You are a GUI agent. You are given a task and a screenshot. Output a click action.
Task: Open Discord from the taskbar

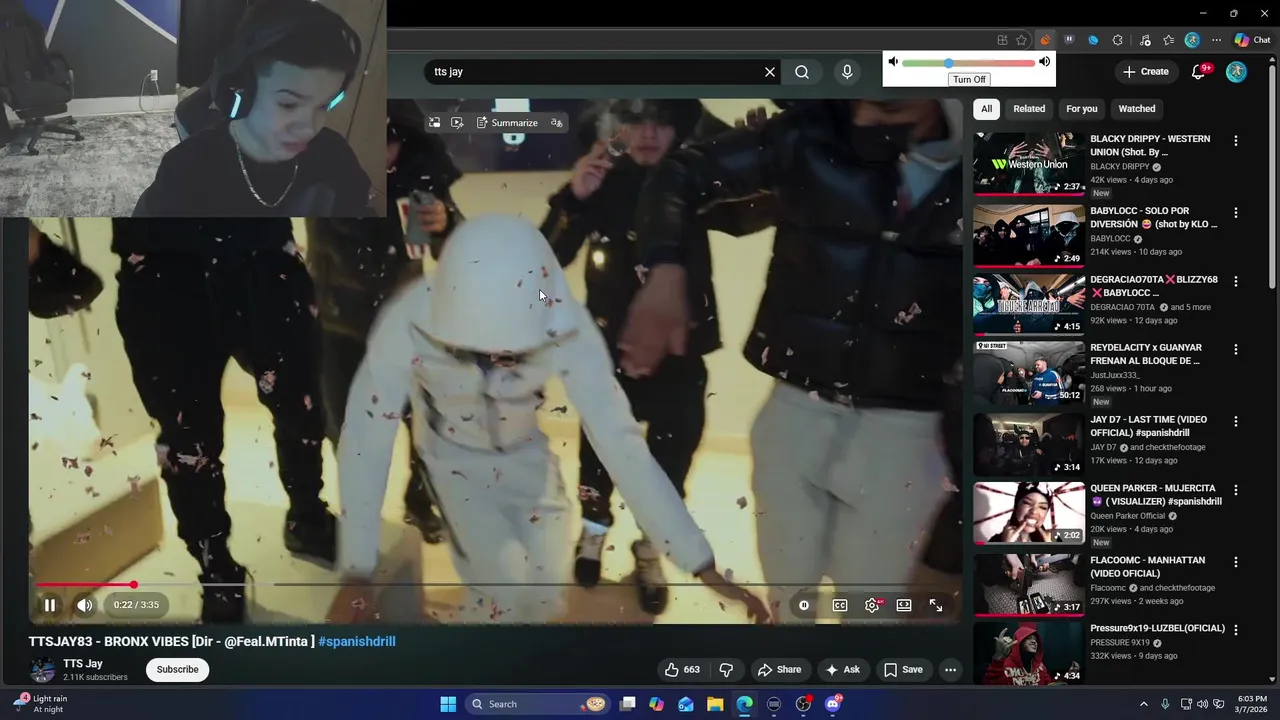833,704
